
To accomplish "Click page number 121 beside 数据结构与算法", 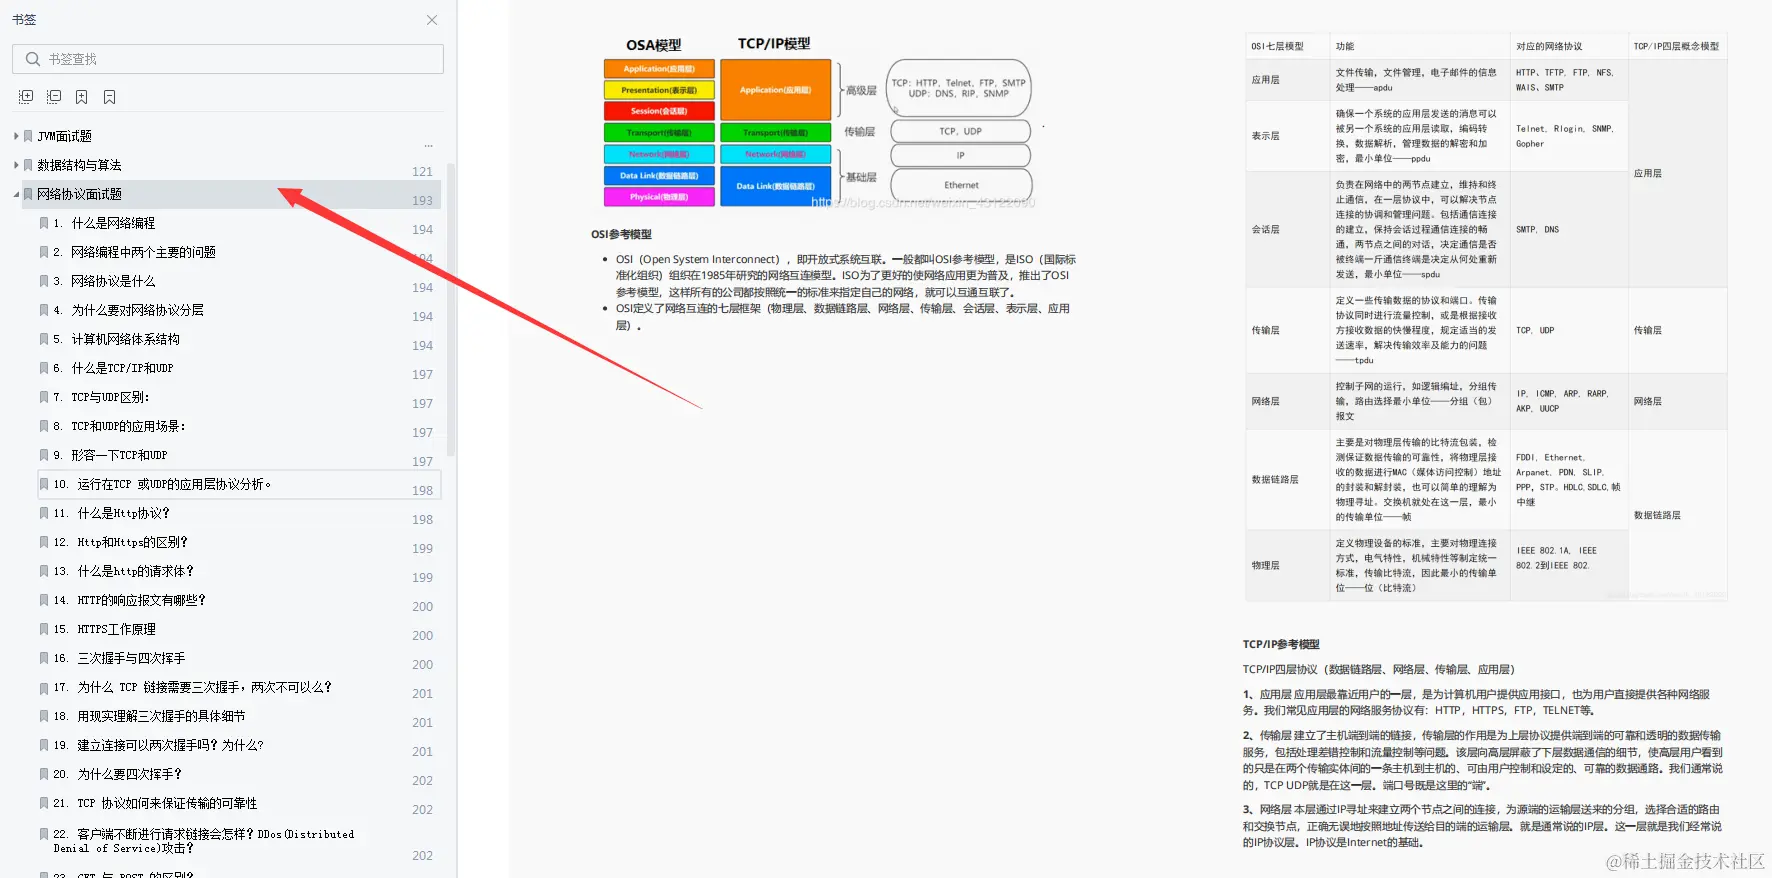I will [422, 172].
